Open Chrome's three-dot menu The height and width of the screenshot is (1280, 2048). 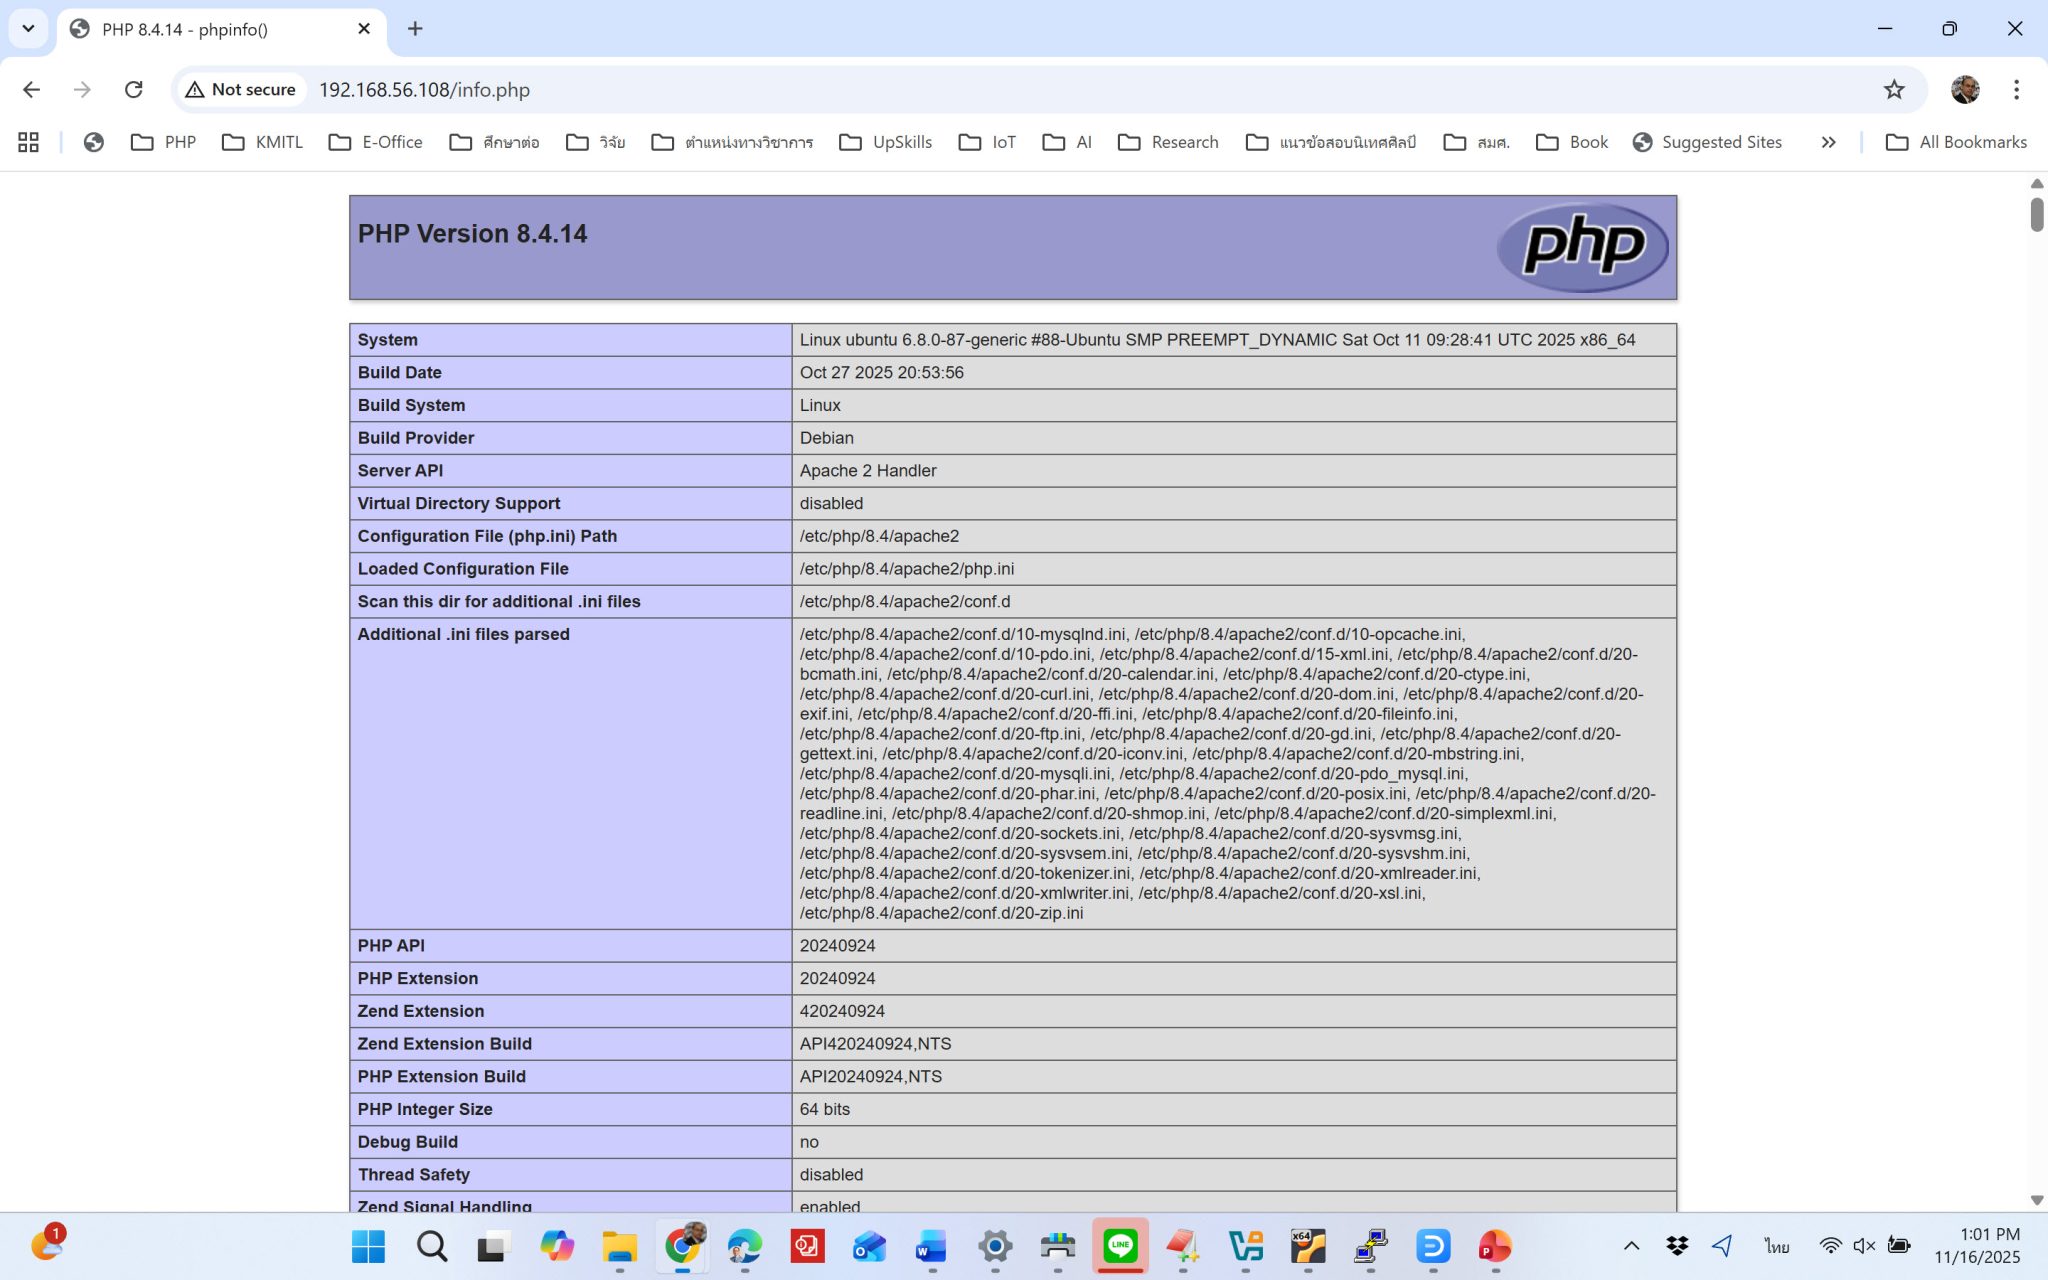(x=2016, y=89)
